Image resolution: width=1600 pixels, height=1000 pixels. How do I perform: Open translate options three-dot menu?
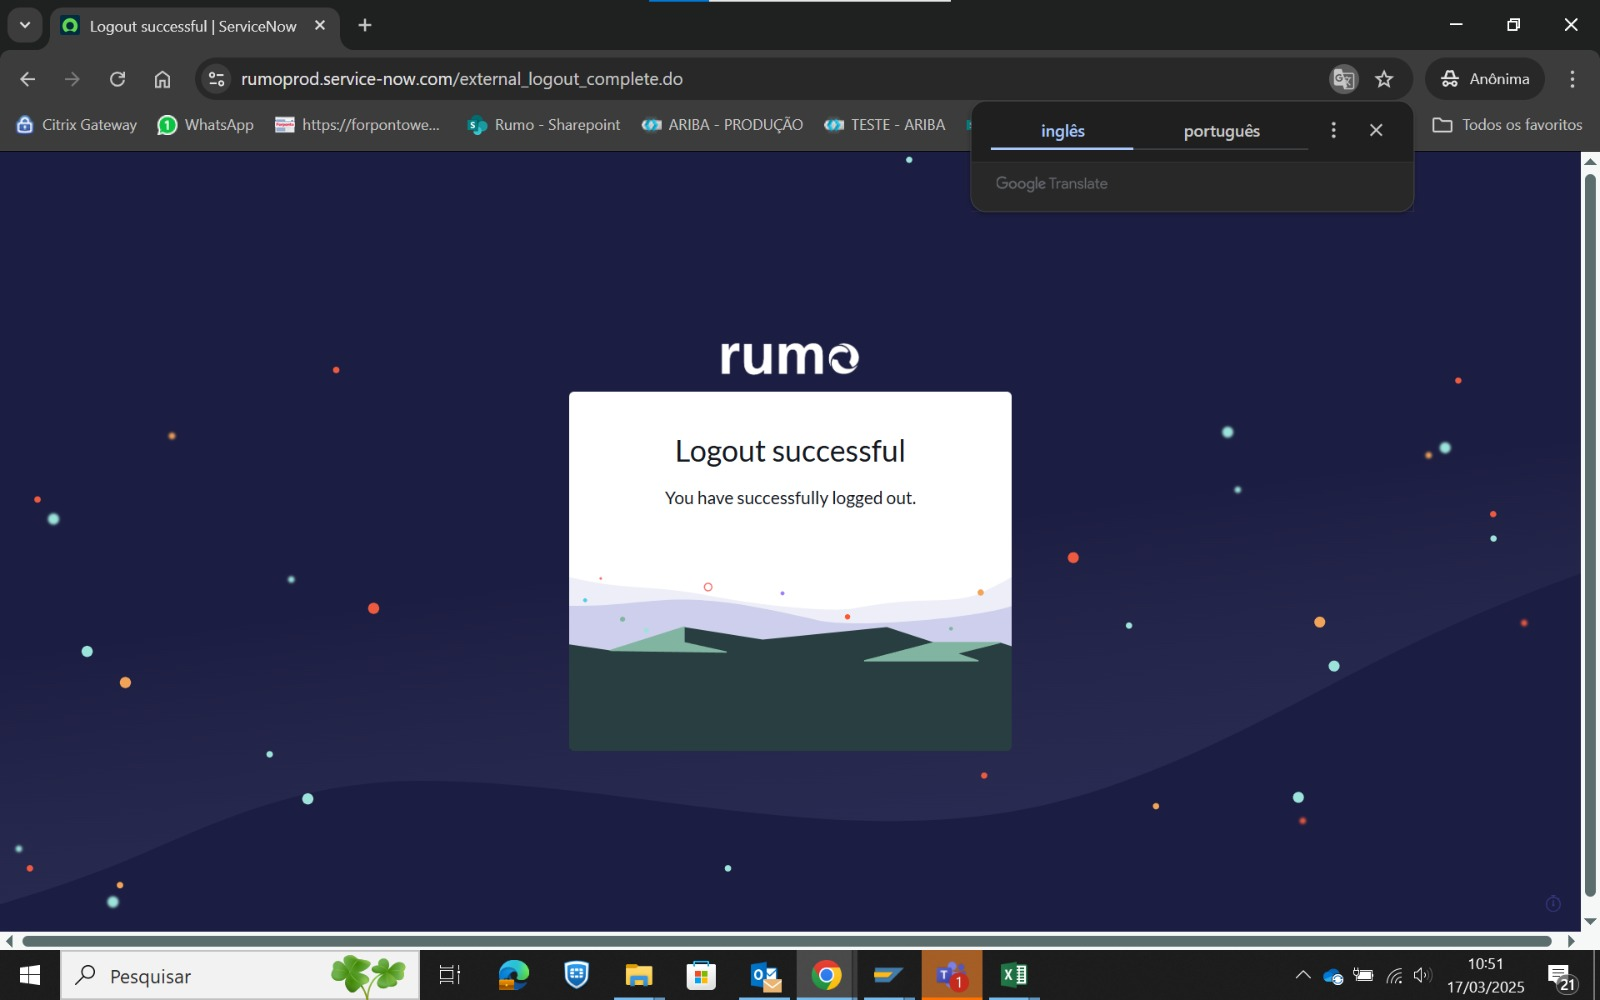pyautogui.click(x=1333, y=130)
